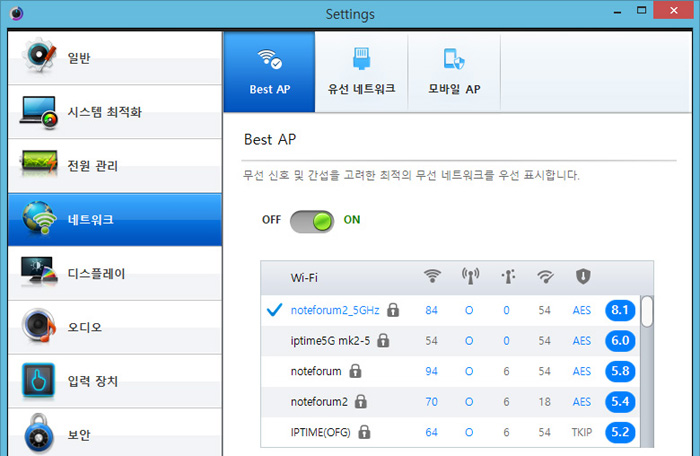Click the lock icon beside IPTIME(OFG)
Image resolution: width=700 pixels, height=456 pixels.
(x=364, y=431)
